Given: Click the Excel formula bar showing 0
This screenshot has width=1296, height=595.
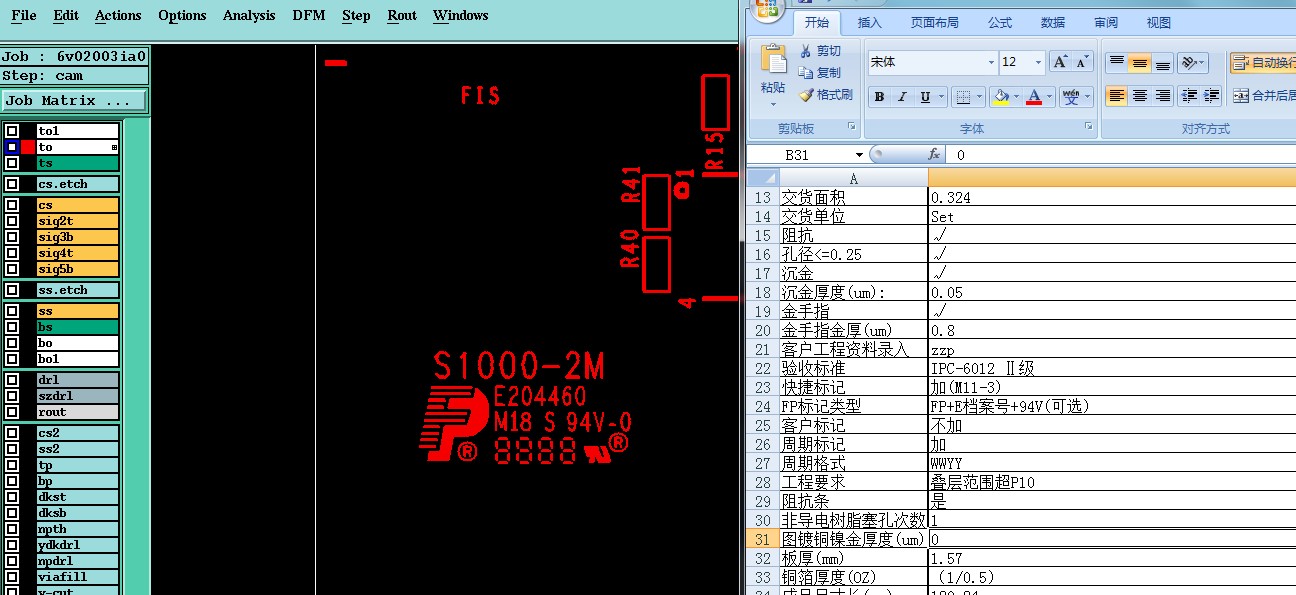Looking at the screenshot, I should tap(1123, 155).
